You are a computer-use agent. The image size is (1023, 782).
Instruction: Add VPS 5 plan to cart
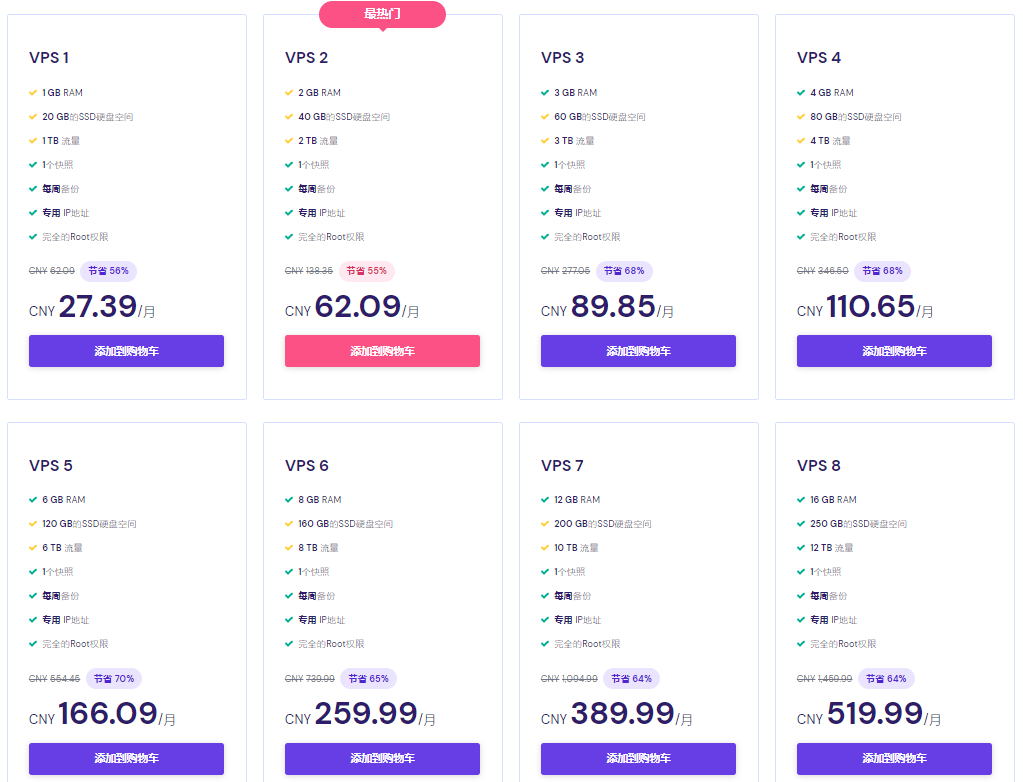pyautogui.click(x=126, y=758)
